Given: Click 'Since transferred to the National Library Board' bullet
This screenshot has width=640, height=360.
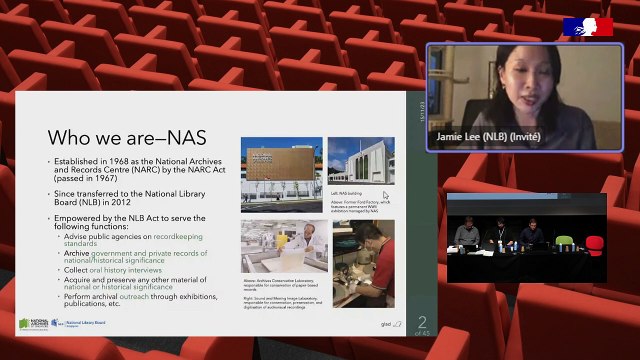Looking at the screenshot, I should 130,198.
